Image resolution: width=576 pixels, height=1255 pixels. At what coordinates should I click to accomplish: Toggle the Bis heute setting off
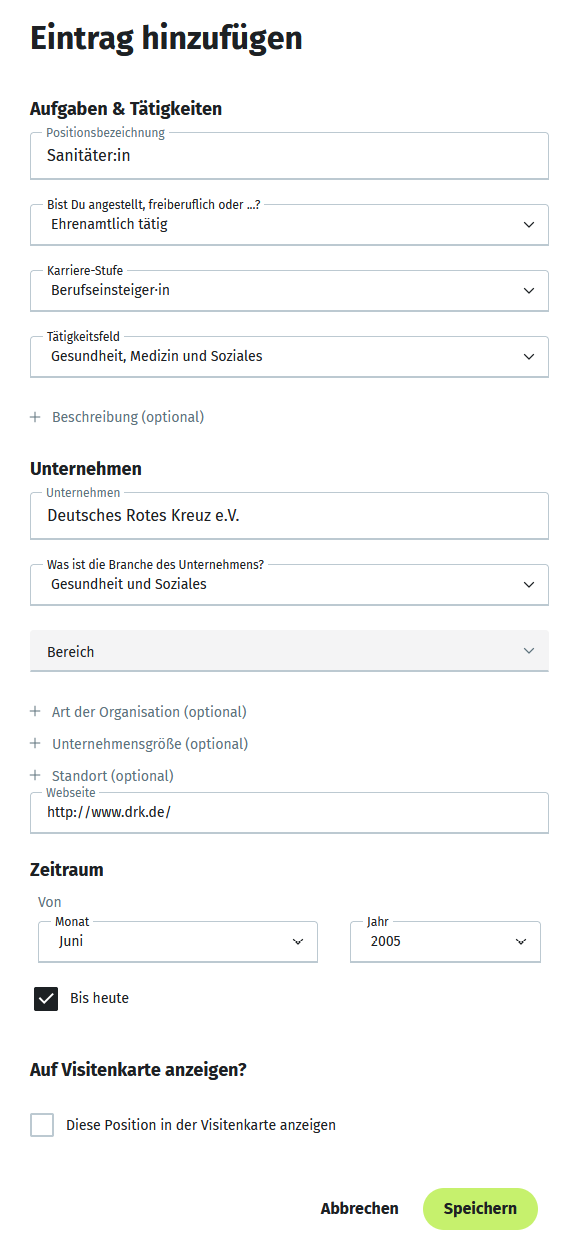(x=45, y=998)
